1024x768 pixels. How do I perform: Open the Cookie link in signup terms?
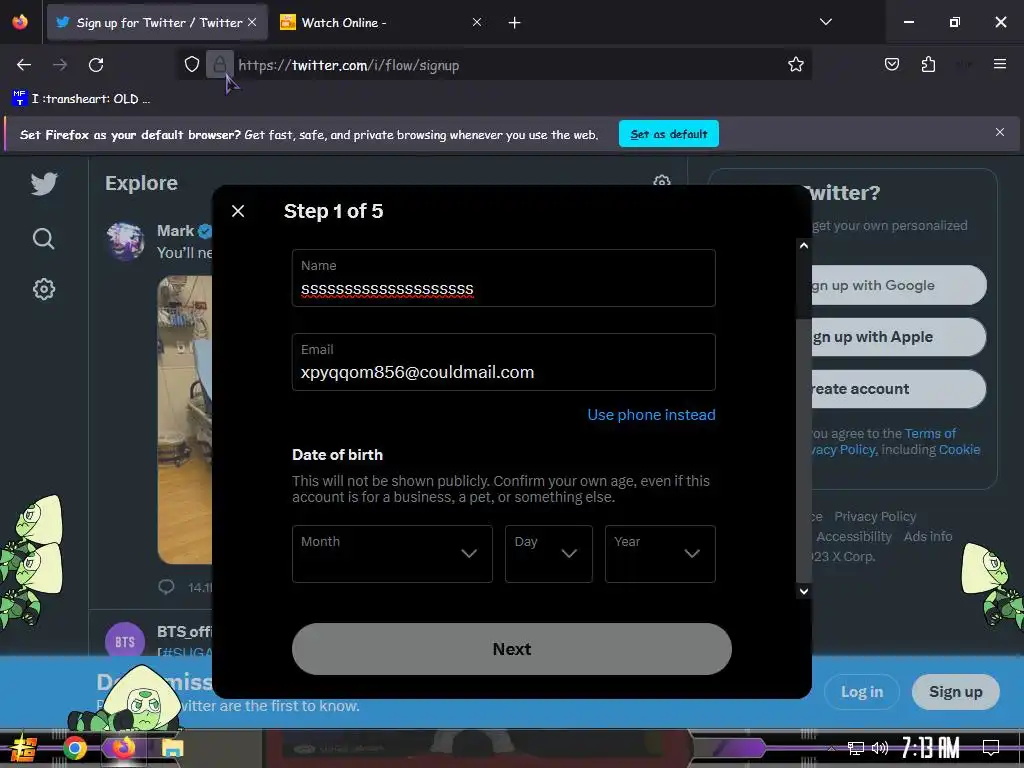[x=959, y=450]
